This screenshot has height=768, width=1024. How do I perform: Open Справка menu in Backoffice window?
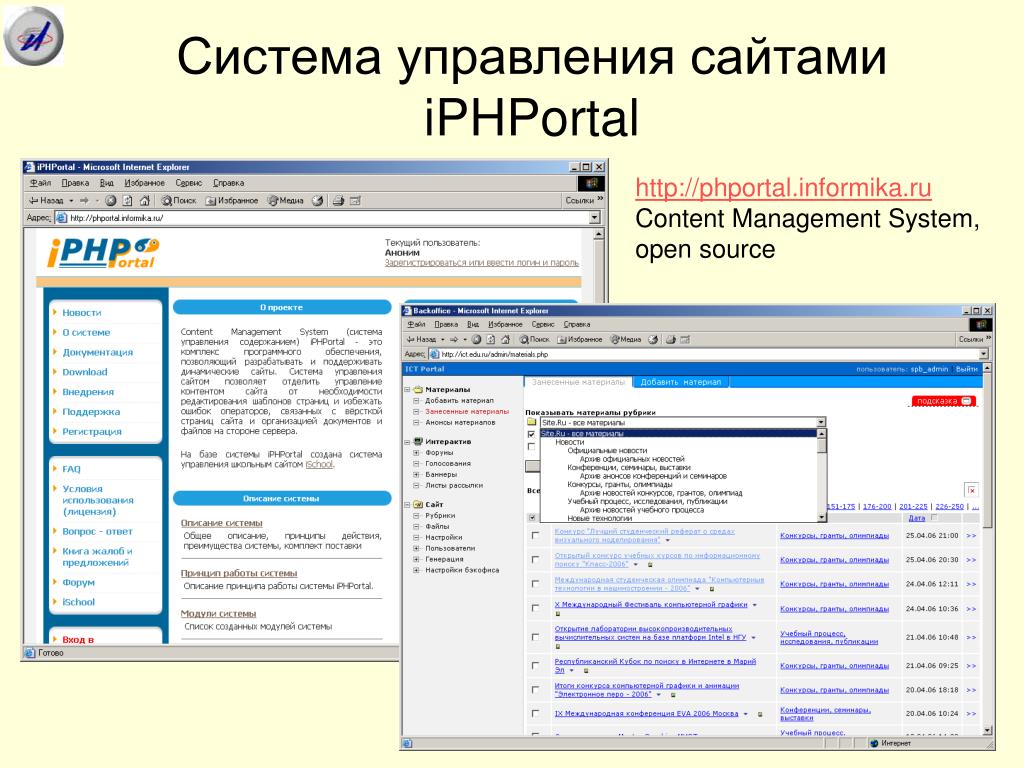[x=577, y=324]
